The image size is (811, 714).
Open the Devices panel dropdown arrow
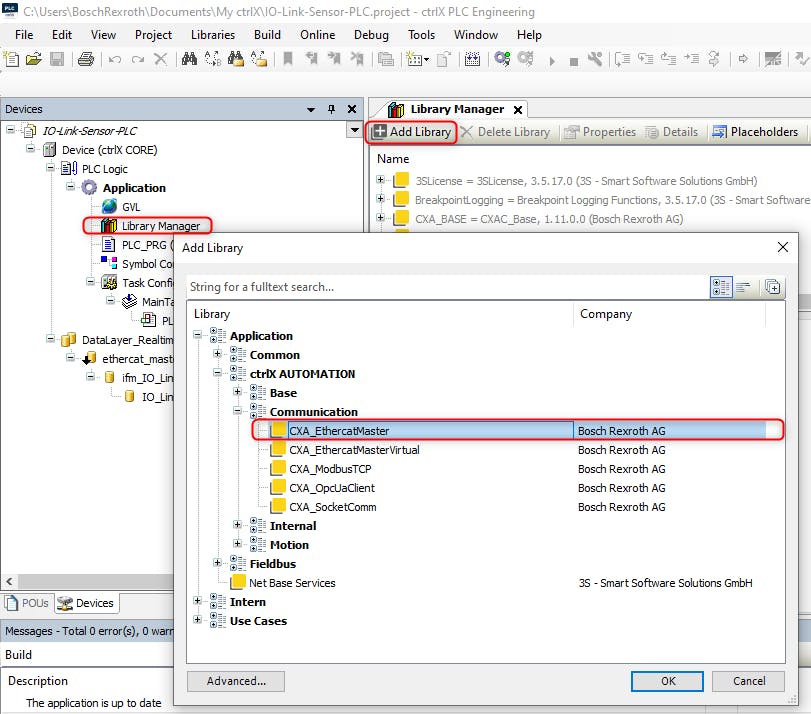coord(311,109)
